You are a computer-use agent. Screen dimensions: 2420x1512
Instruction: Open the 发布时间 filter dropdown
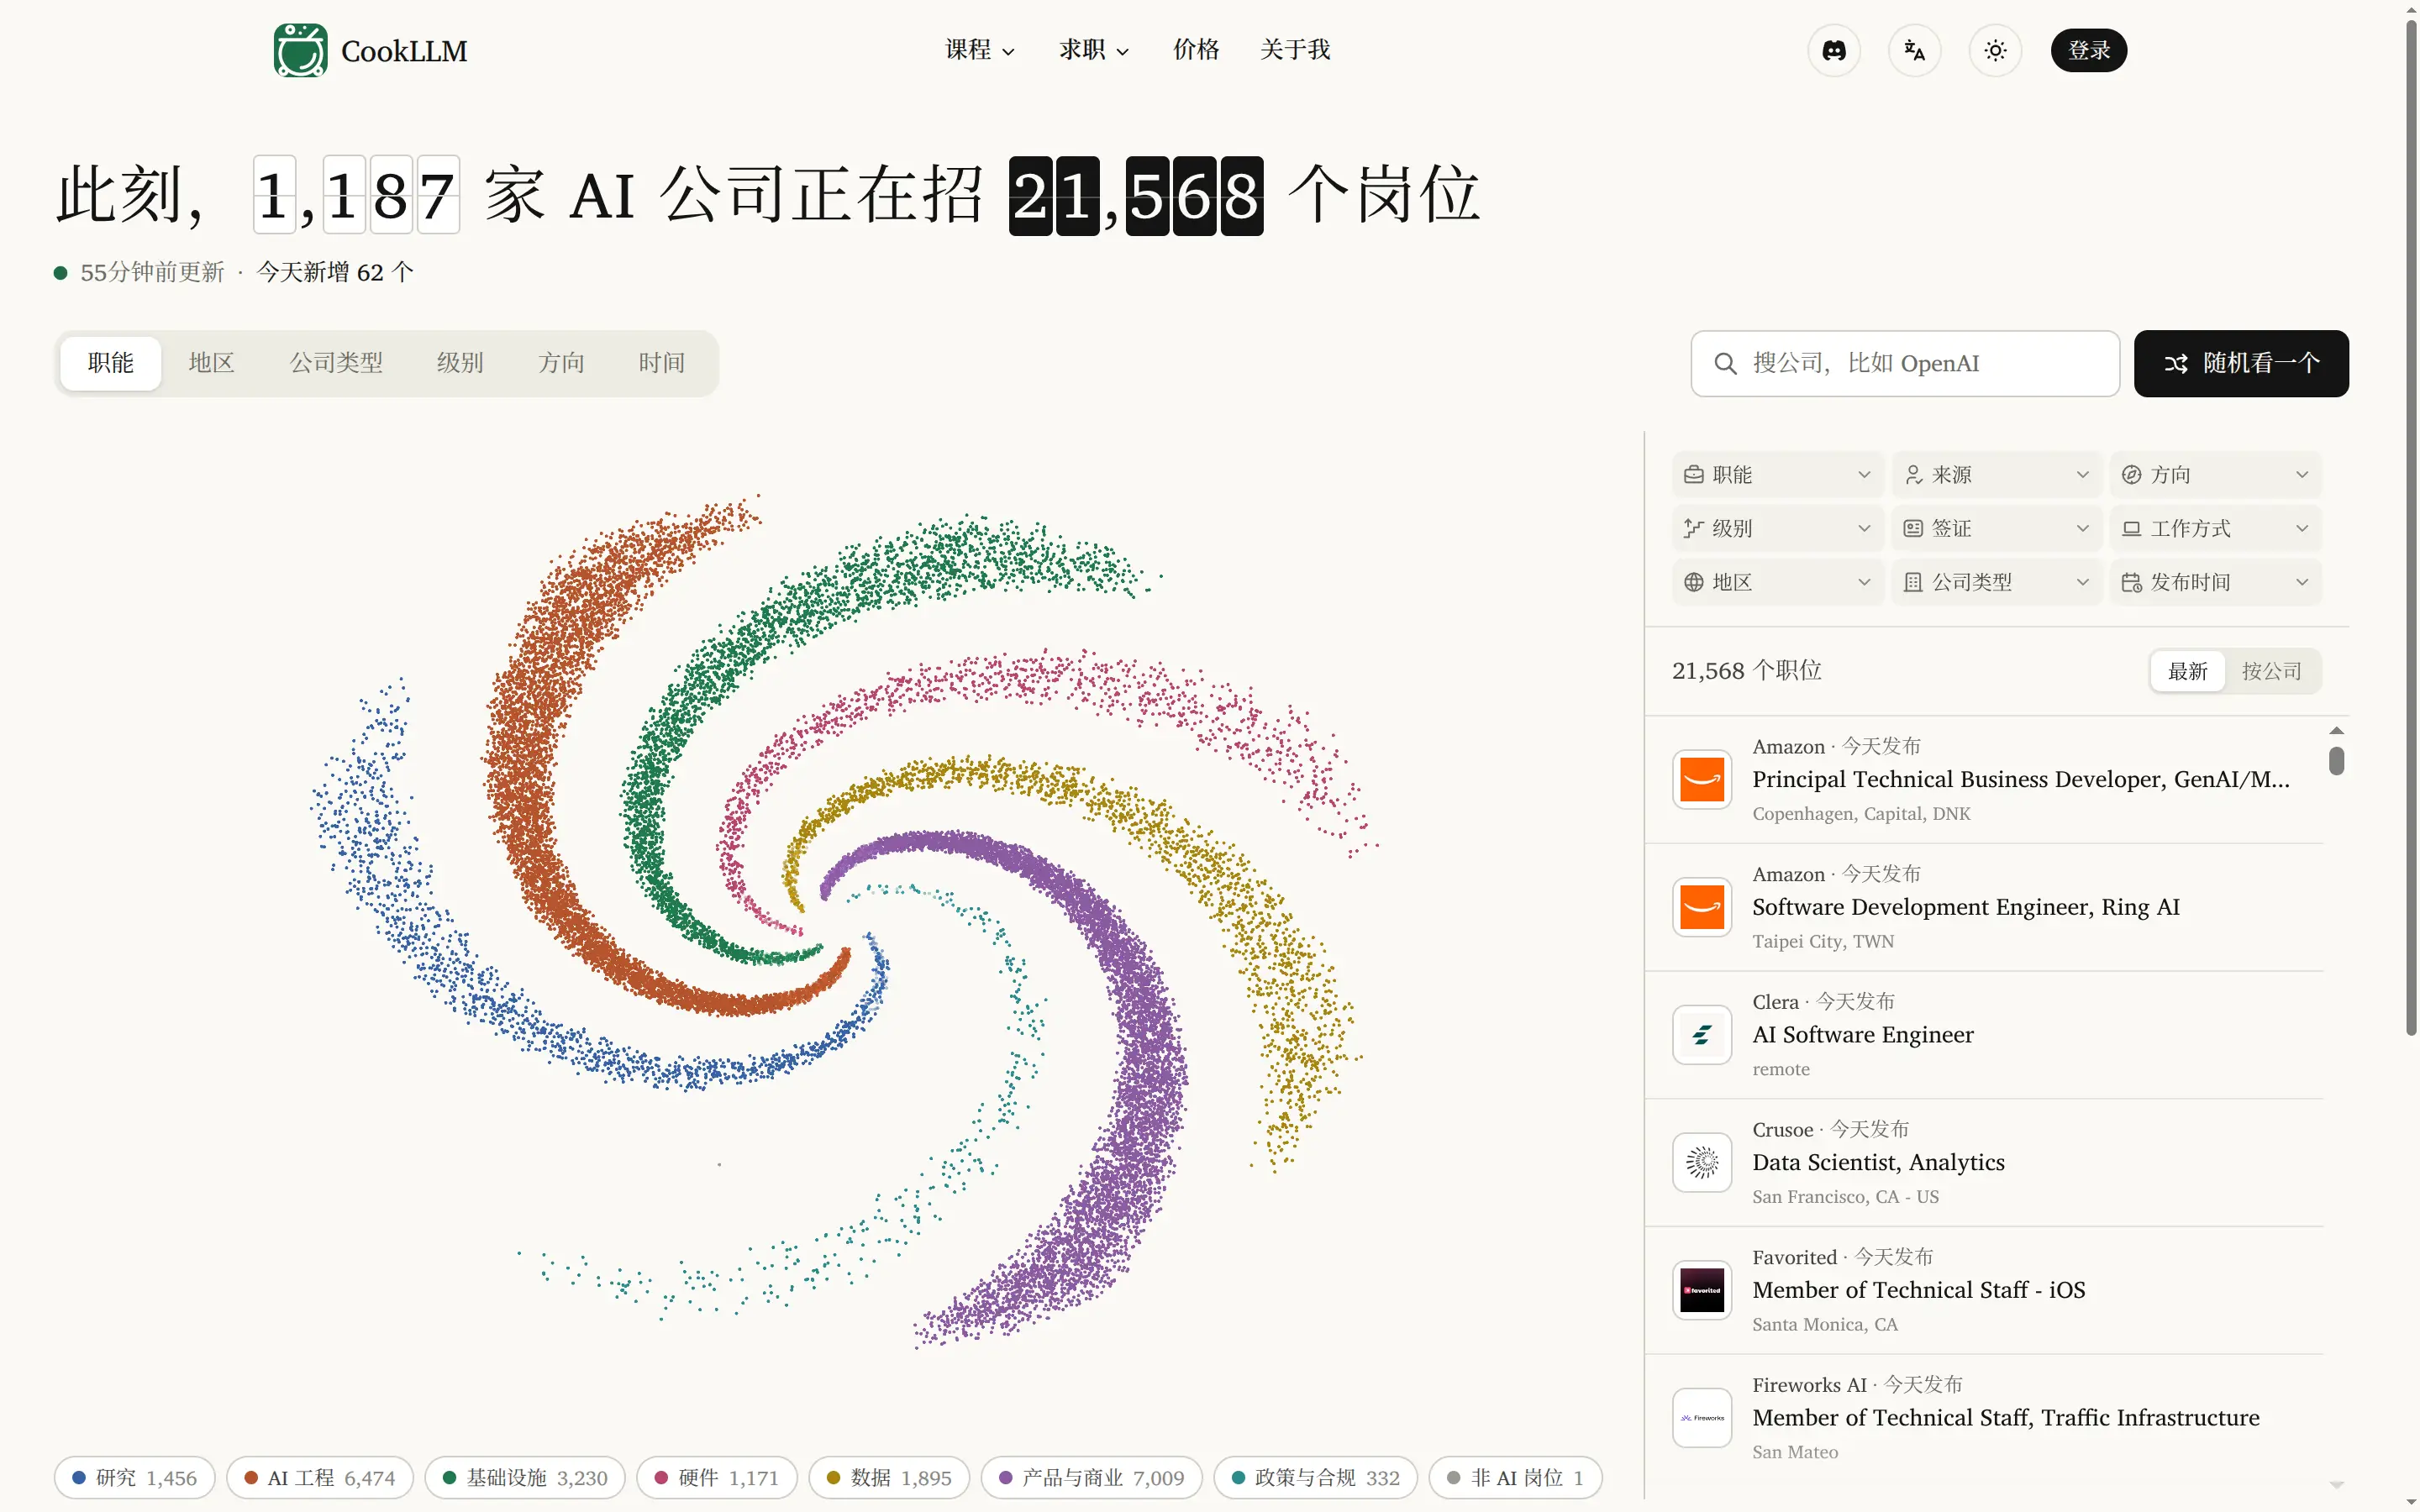2216,582
